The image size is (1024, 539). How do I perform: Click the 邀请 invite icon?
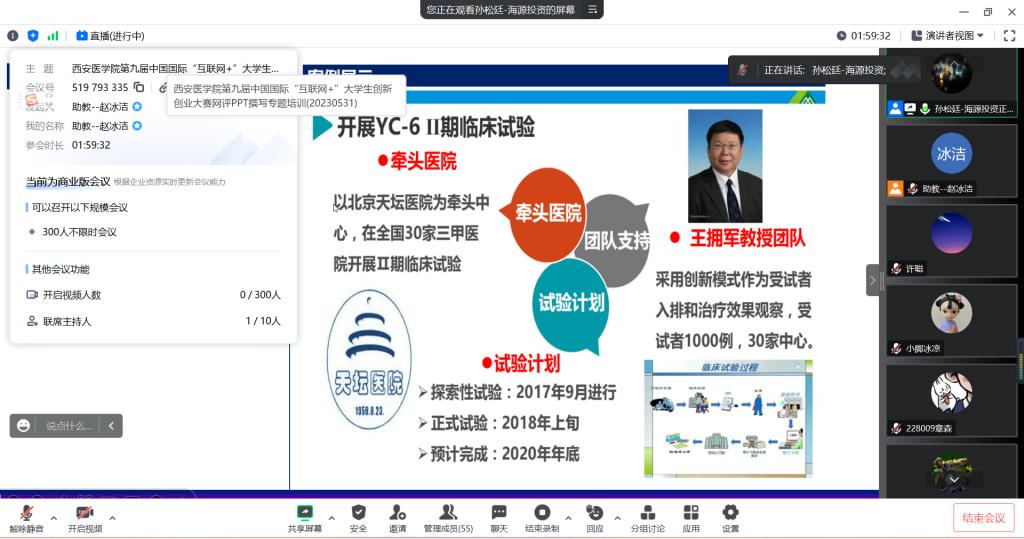tap(398, 513)
